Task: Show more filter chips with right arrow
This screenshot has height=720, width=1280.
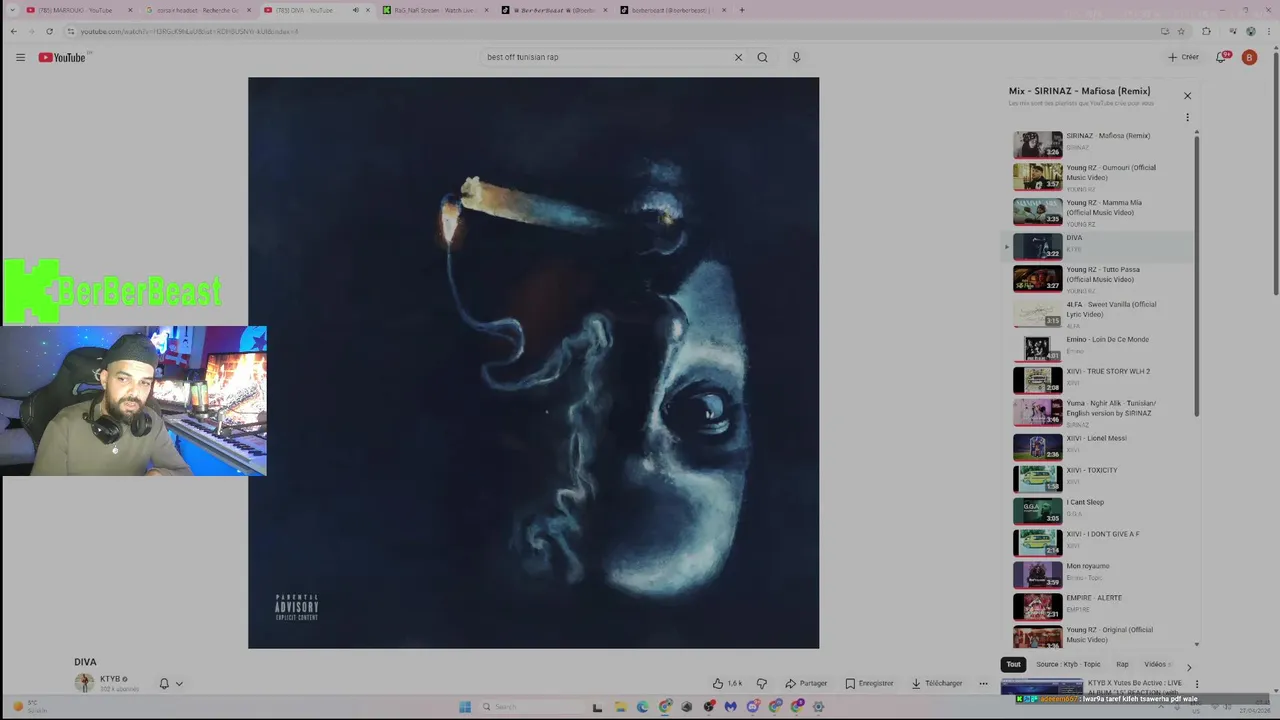Action: pyautogui.click(x=1188, y=666)
